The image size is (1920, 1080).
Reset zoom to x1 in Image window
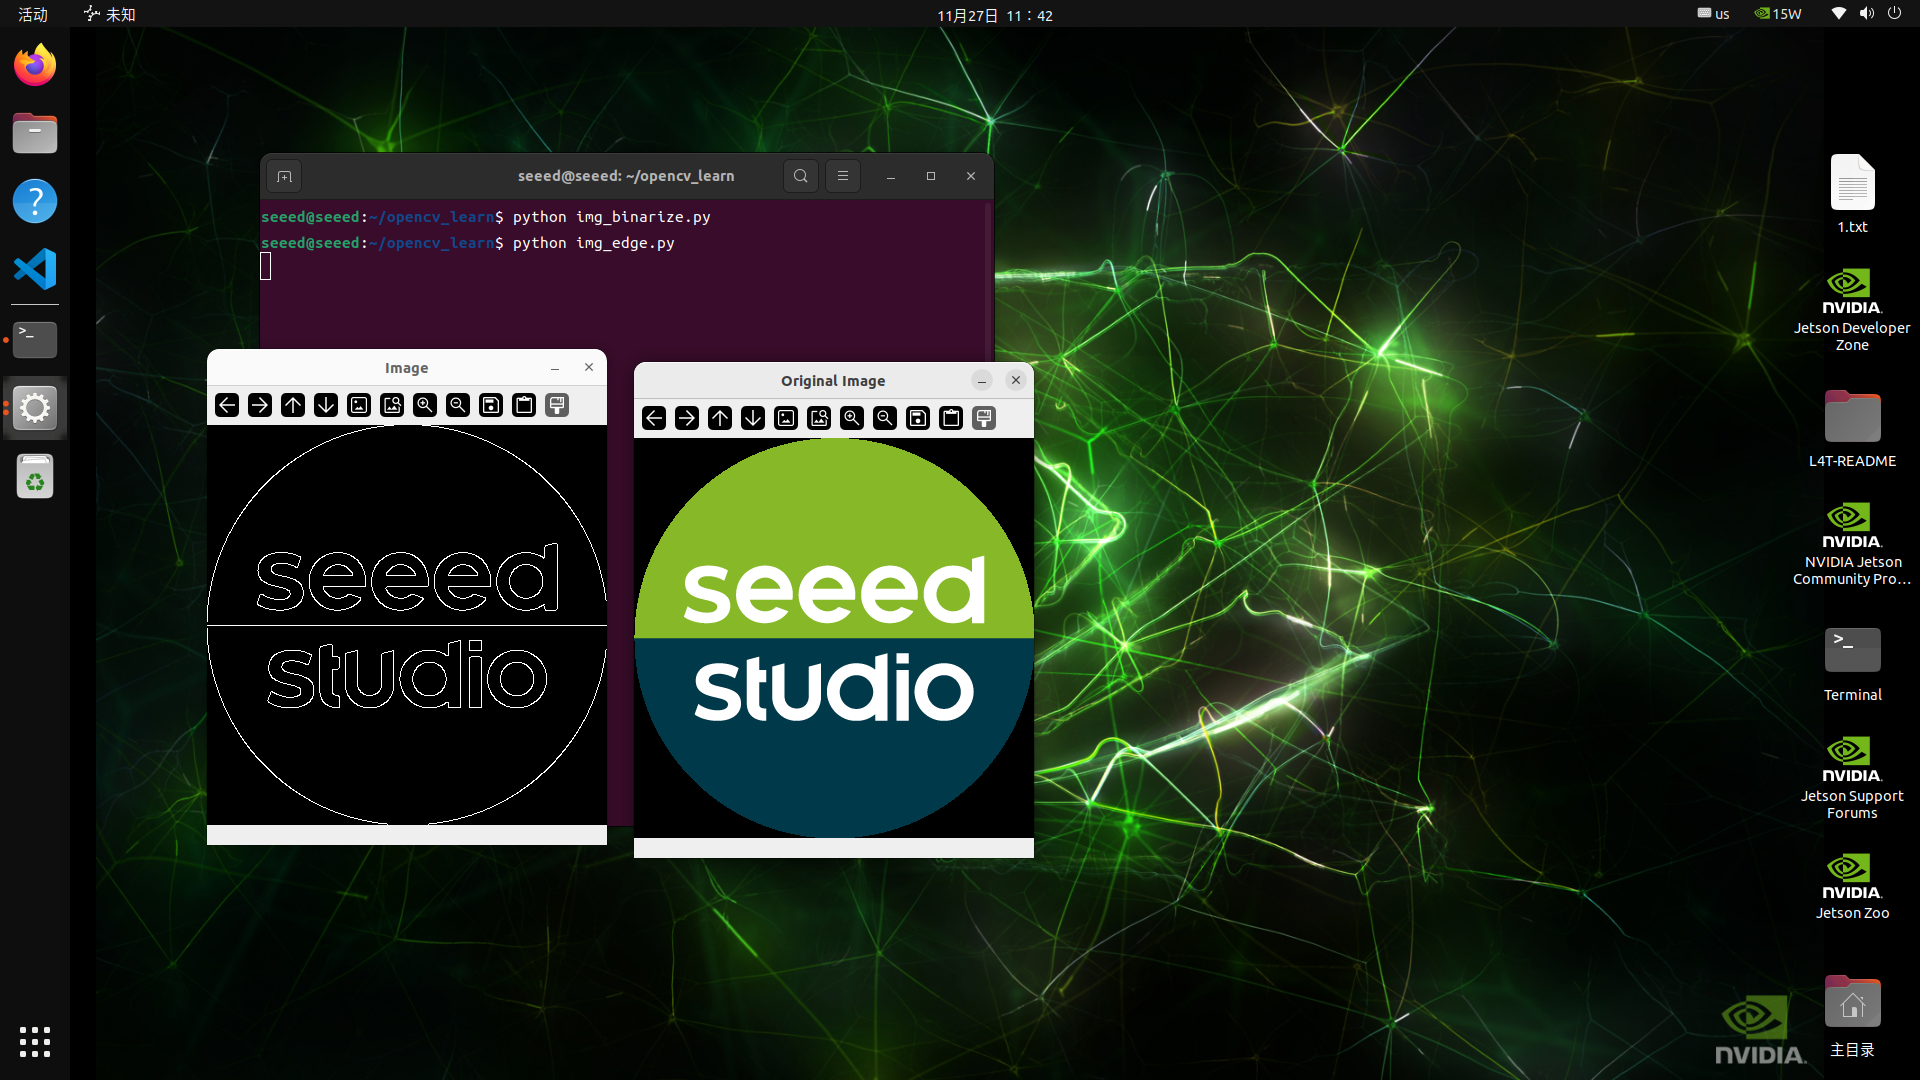point(359,405)
